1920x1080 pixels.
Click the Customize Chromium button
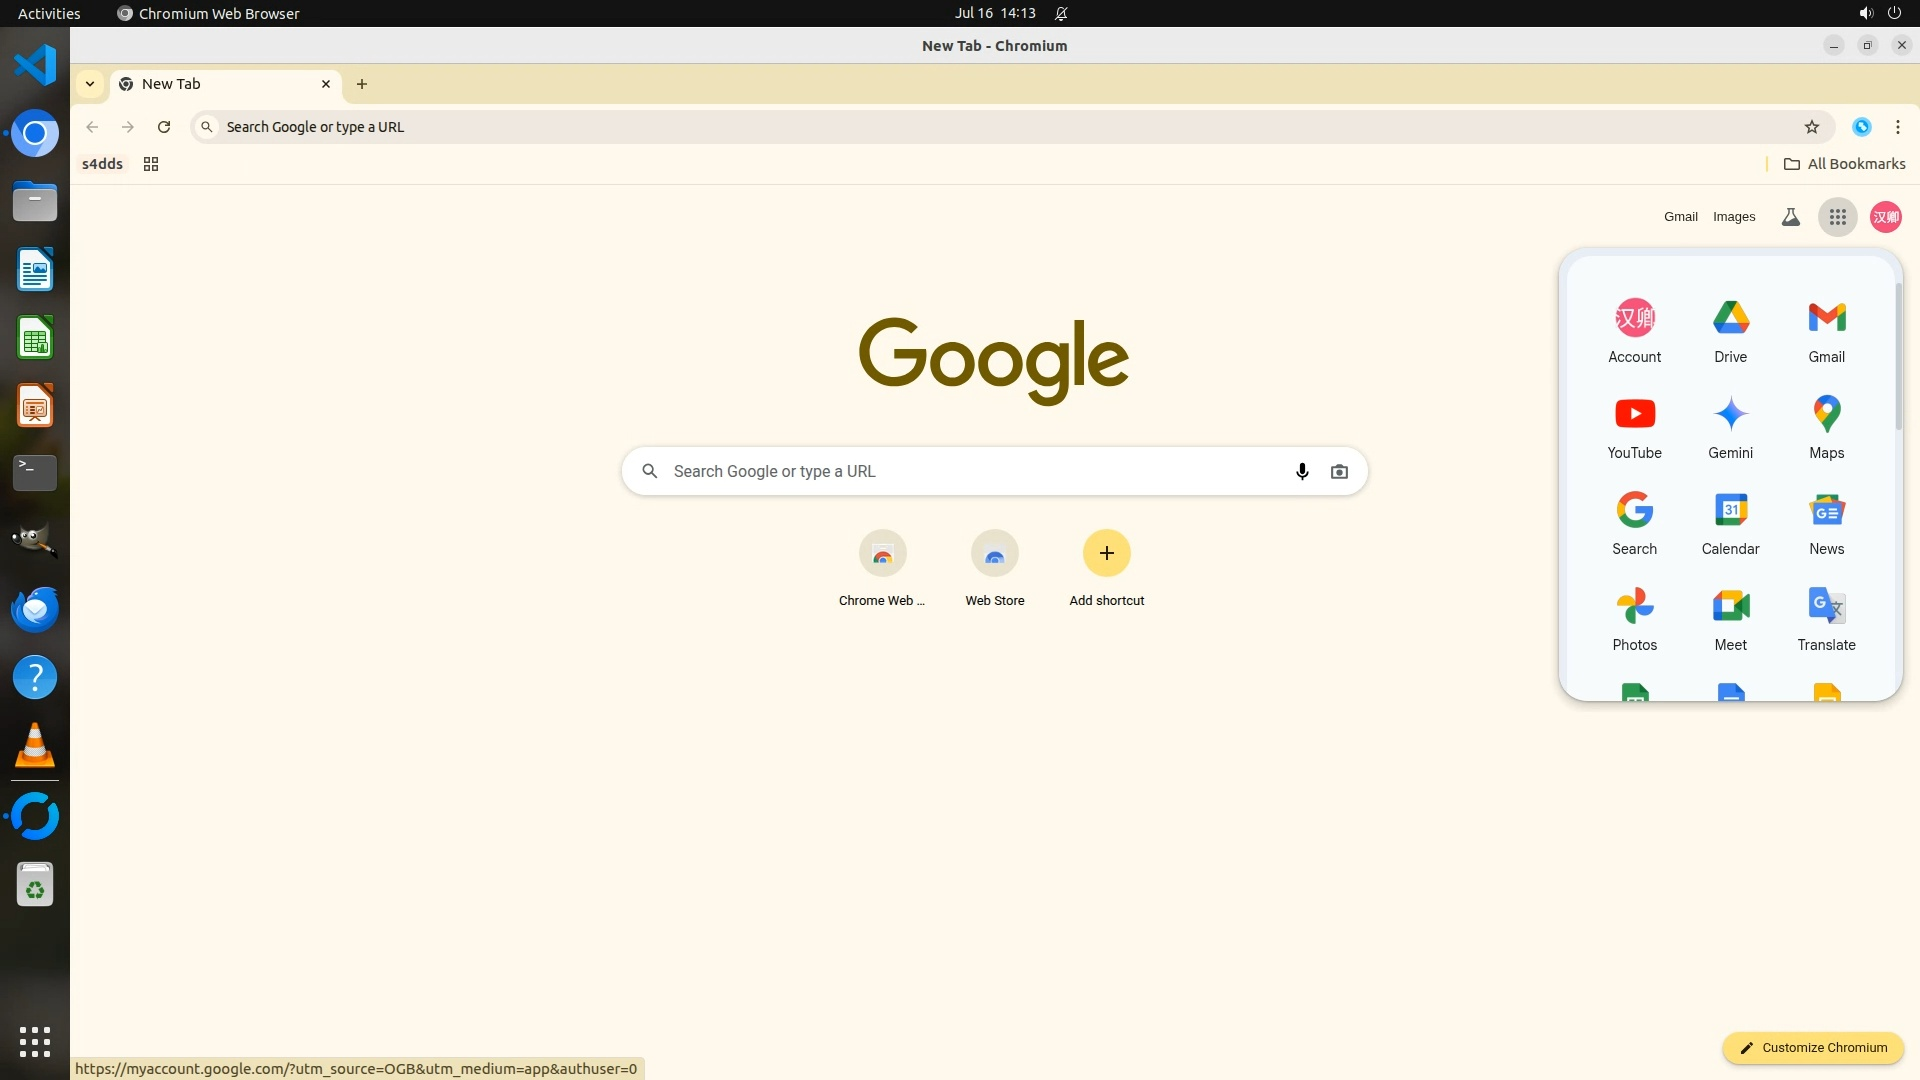(x=1812, y=1048)
